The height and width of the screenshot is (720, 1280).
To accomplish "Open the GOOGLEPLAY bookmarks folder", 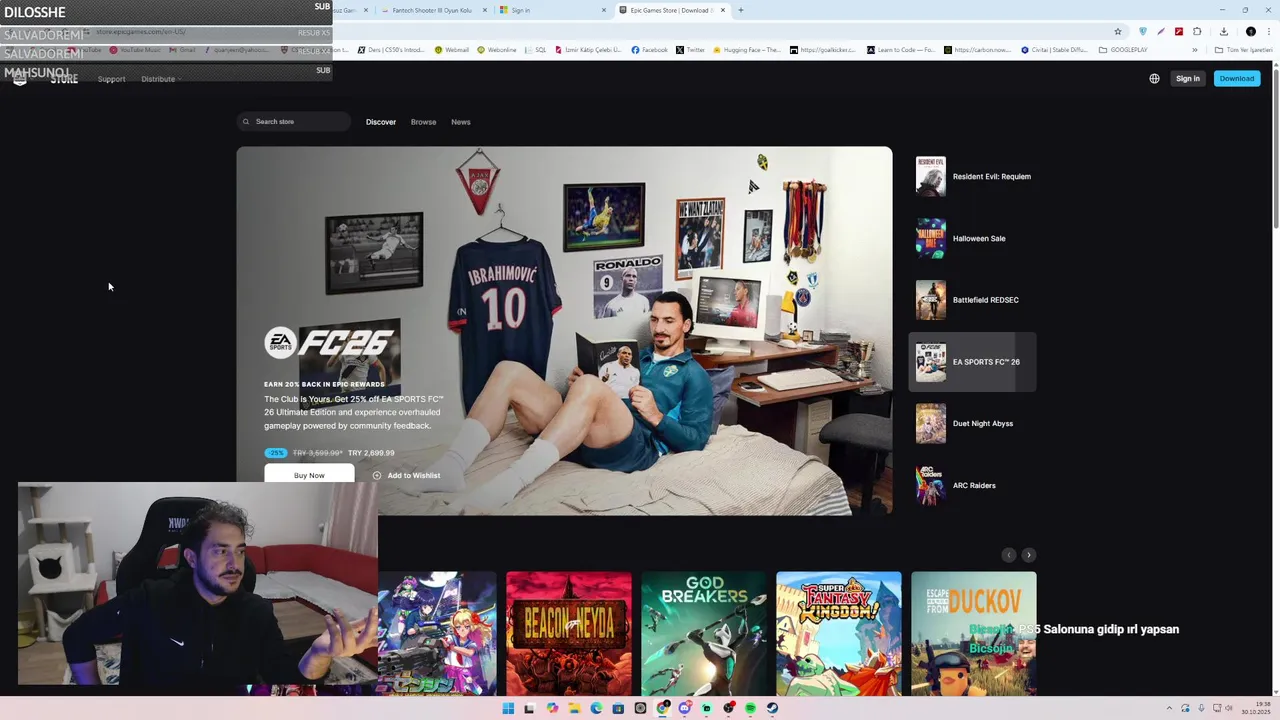I will click(1123, 50).
